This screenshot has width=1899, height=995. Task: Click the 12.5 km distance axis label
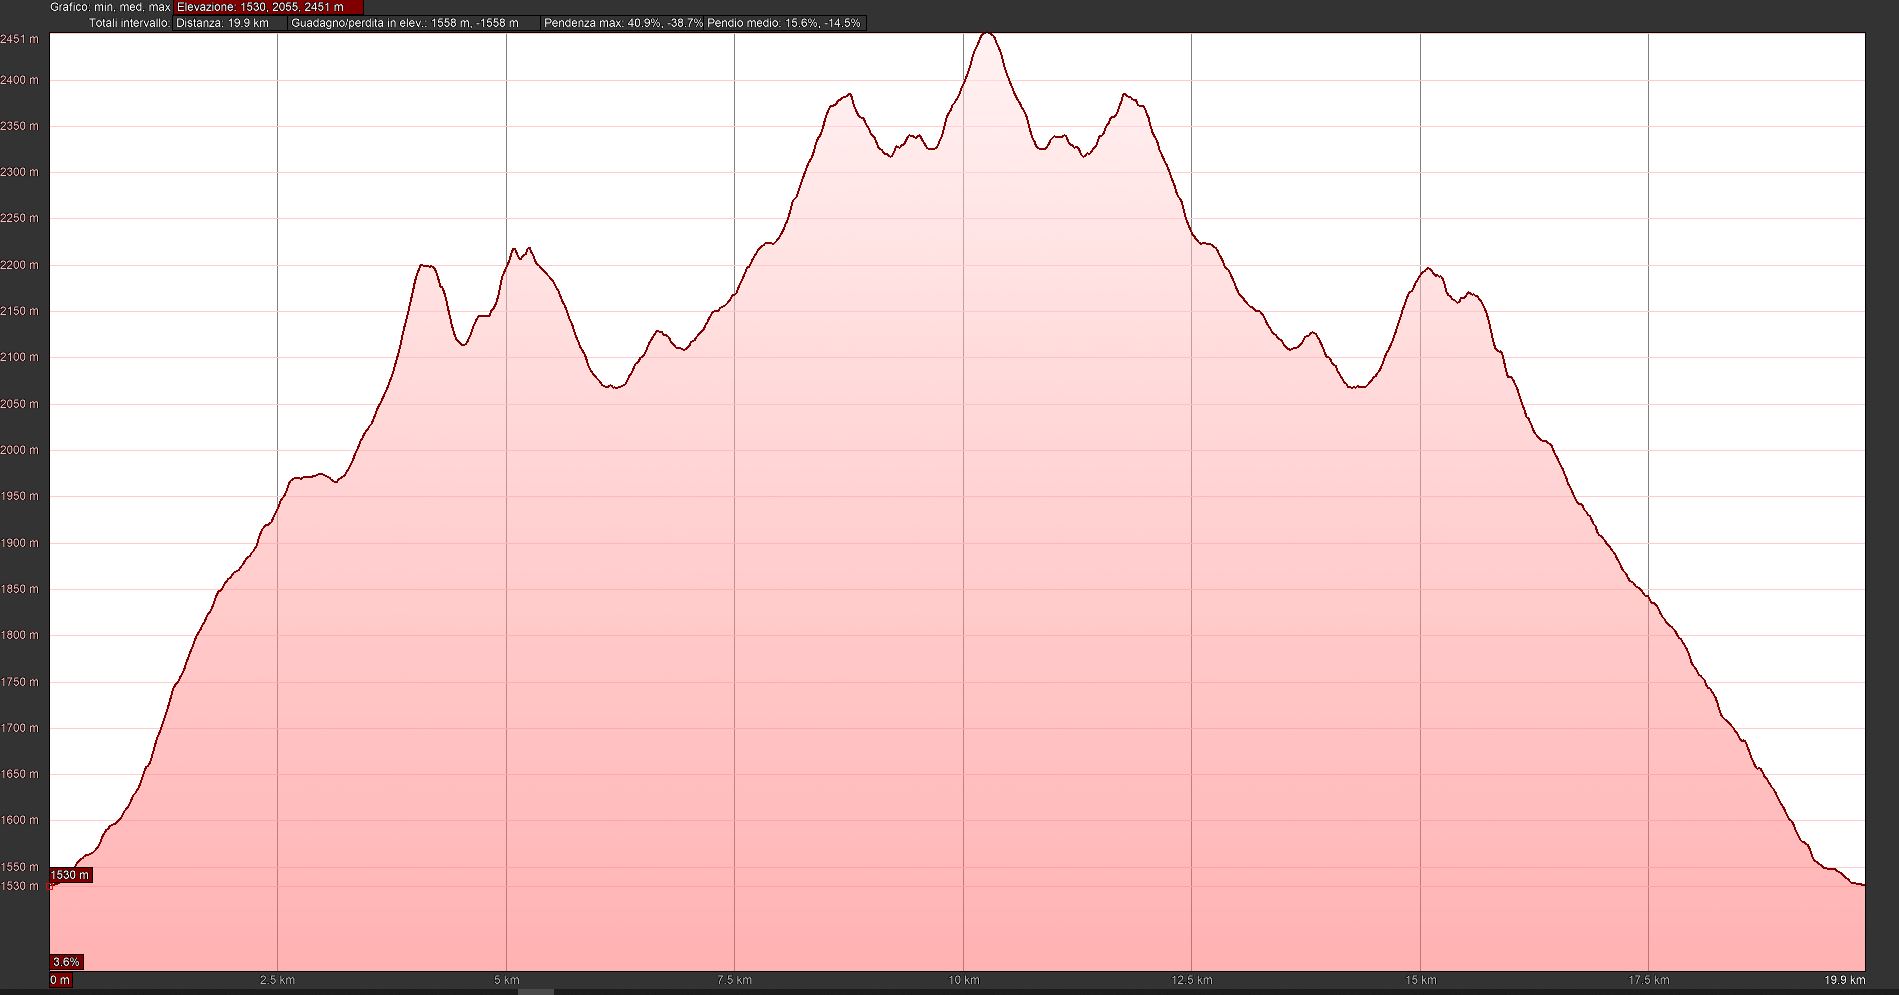(x=1192, y=980)
